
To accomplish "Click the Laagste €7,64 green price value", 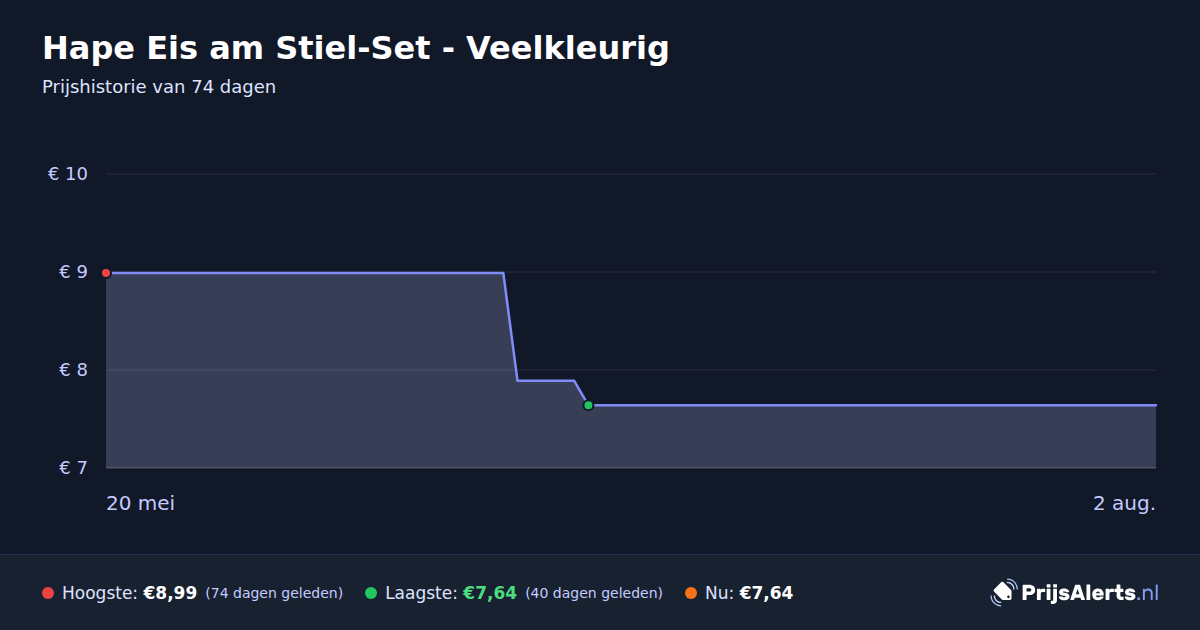I will (x=489, y=593).
